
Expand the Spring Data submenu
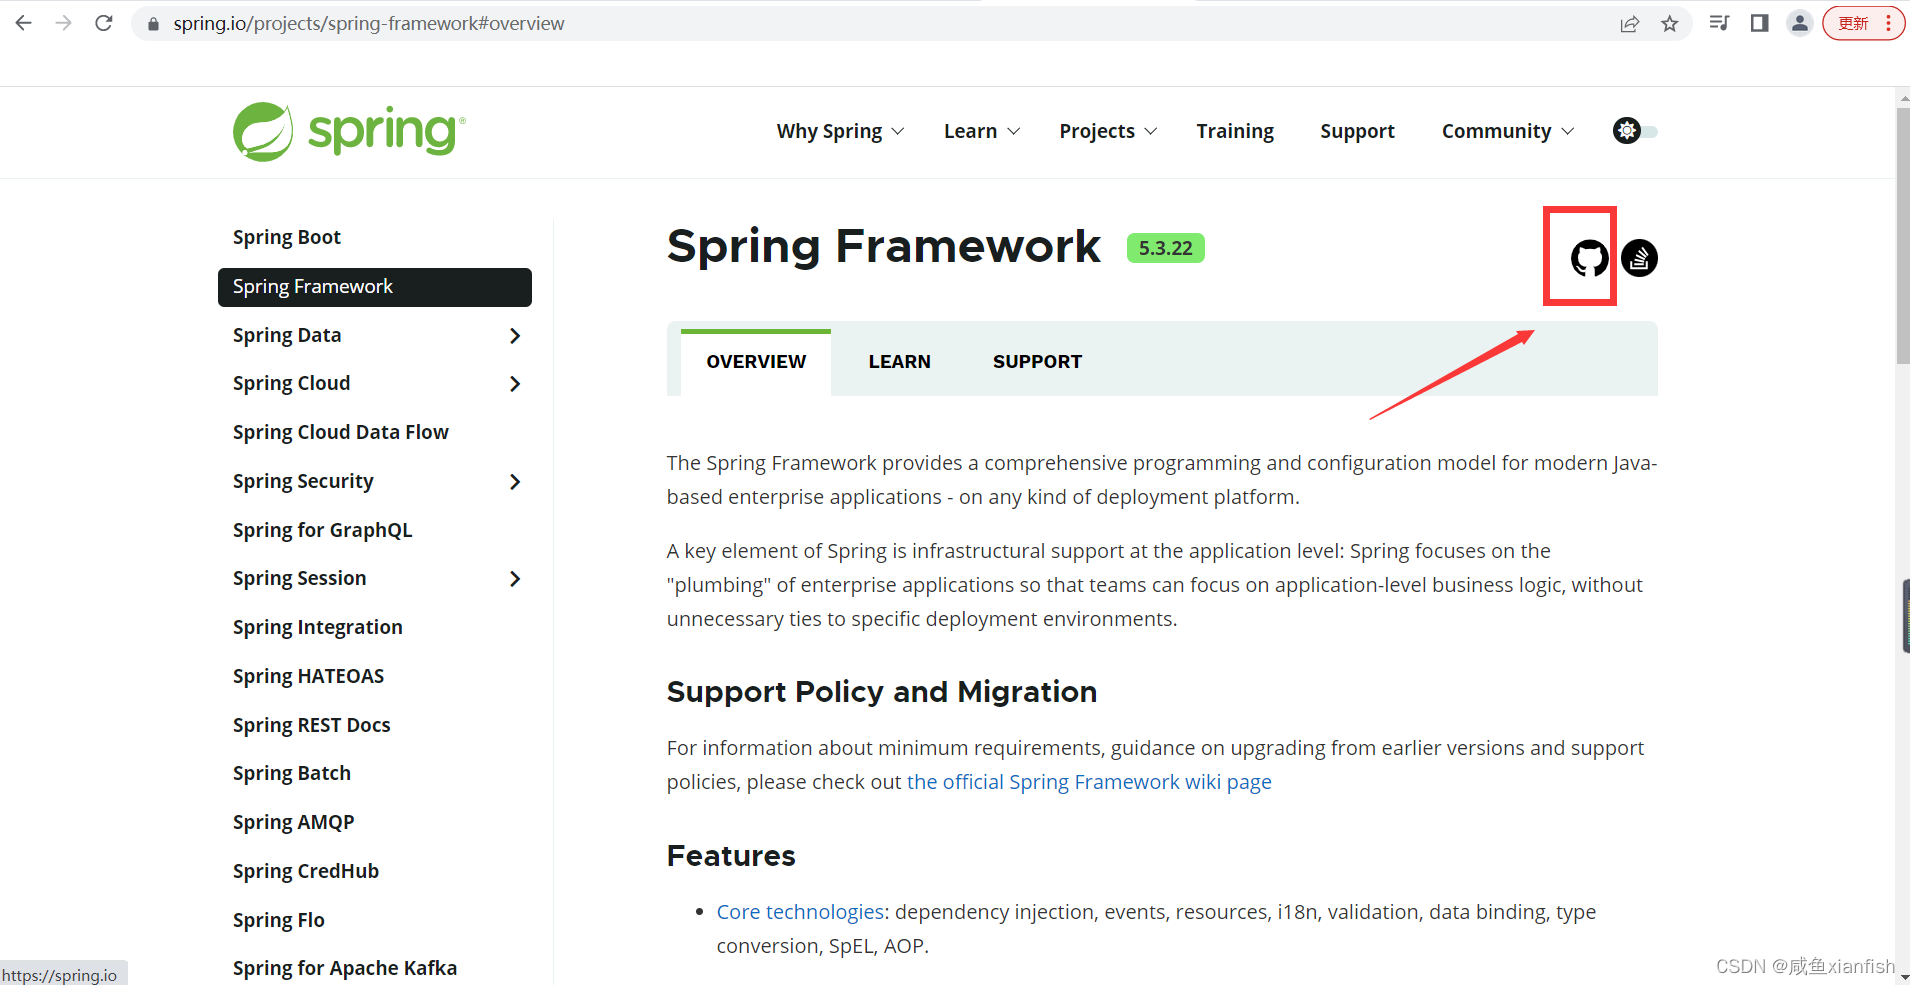tap(515, 335)
